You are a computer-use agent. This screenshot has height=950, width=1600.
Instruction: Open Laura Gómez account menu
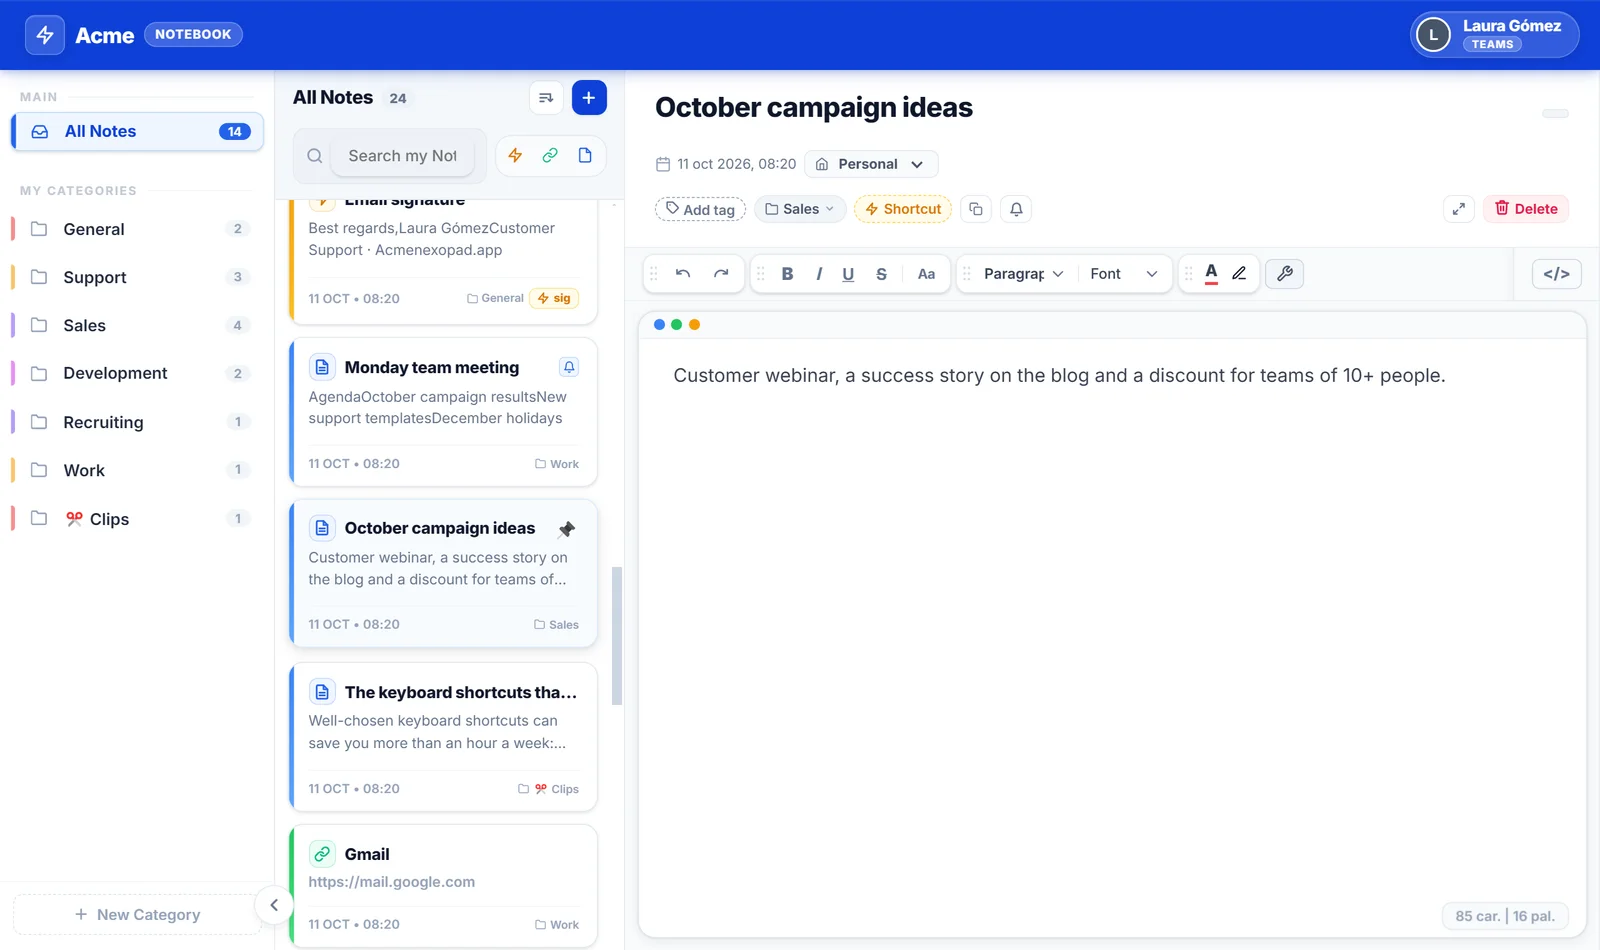1495,35
